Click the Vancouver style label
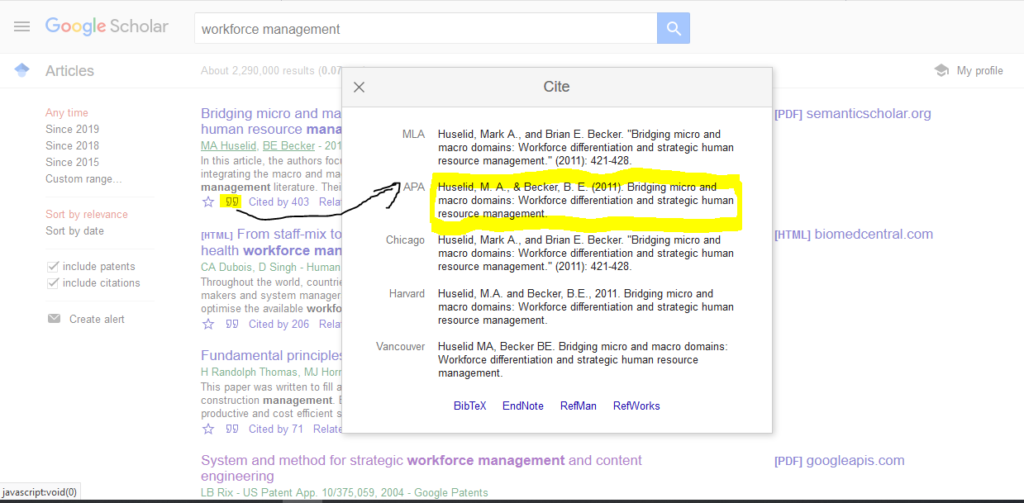Viewport: 1024px width, 503px height. (400, 347)
